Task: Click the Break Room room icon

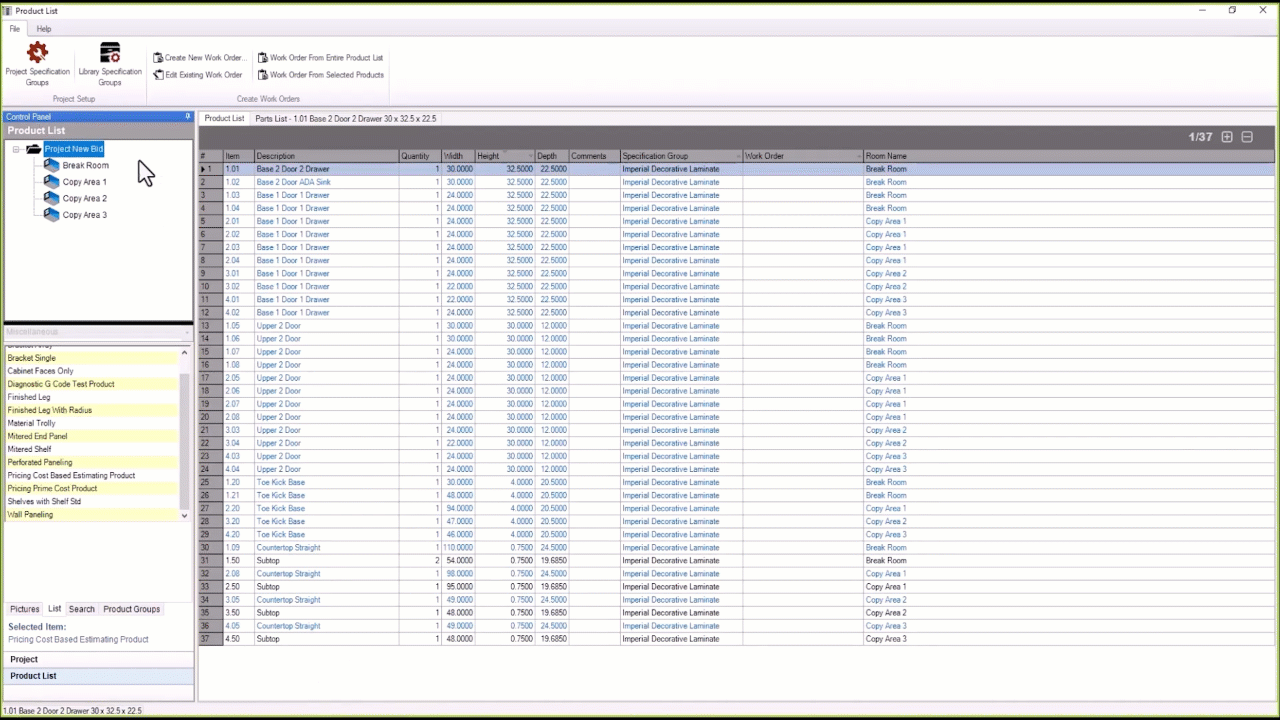Action: 52,165
